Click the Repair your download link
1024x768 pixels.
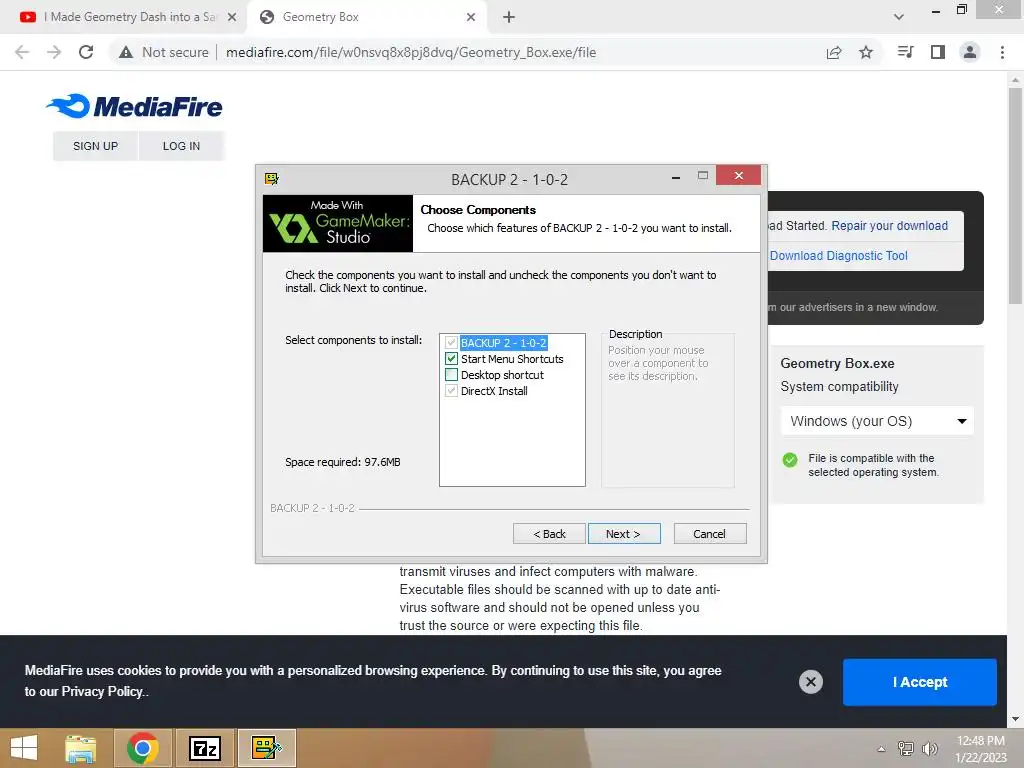click(x=889, y=225)
